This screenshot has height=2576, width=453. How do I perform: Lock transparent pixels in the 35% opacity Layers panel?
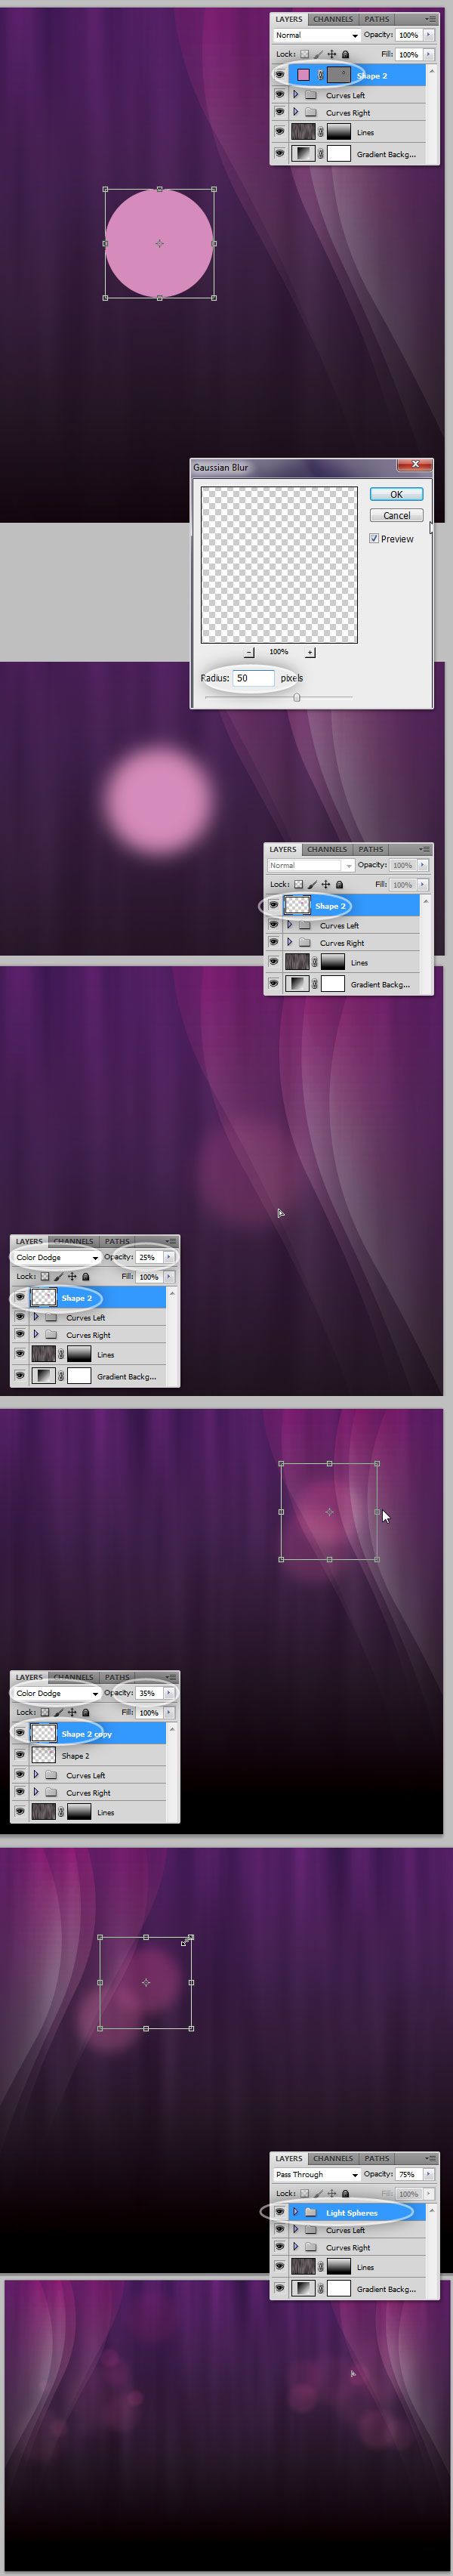pyautogui.click(x=45, y=1712)
